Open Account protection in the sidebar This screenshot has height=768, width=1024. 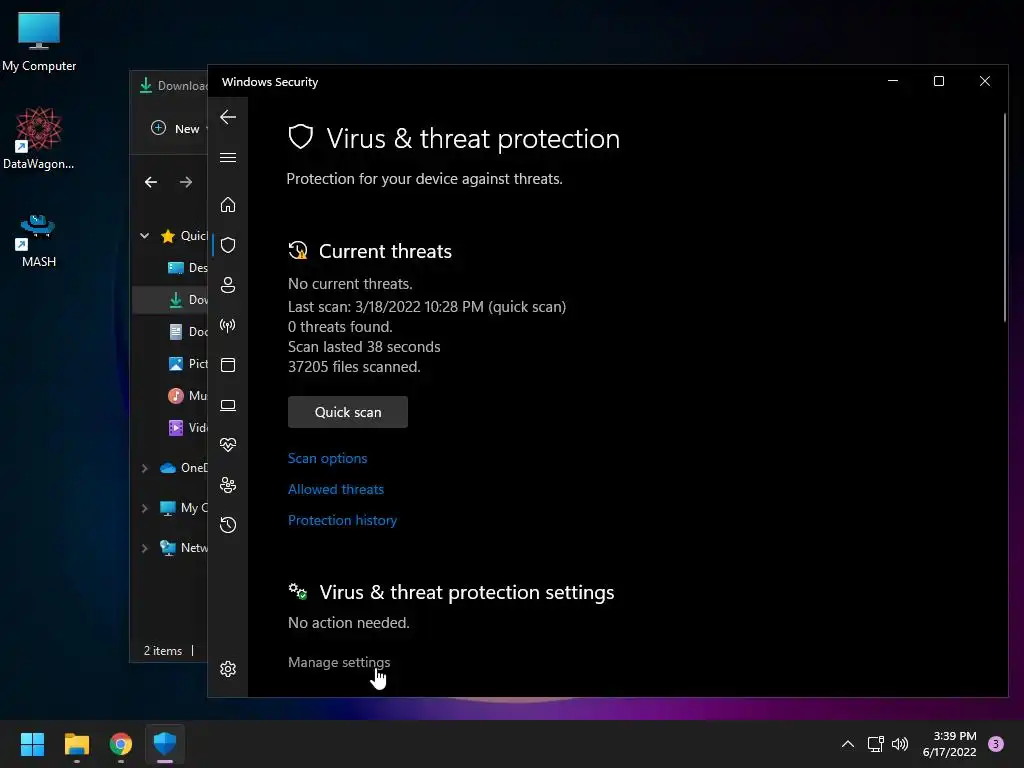pyautogui.click(x=228, y=285)
